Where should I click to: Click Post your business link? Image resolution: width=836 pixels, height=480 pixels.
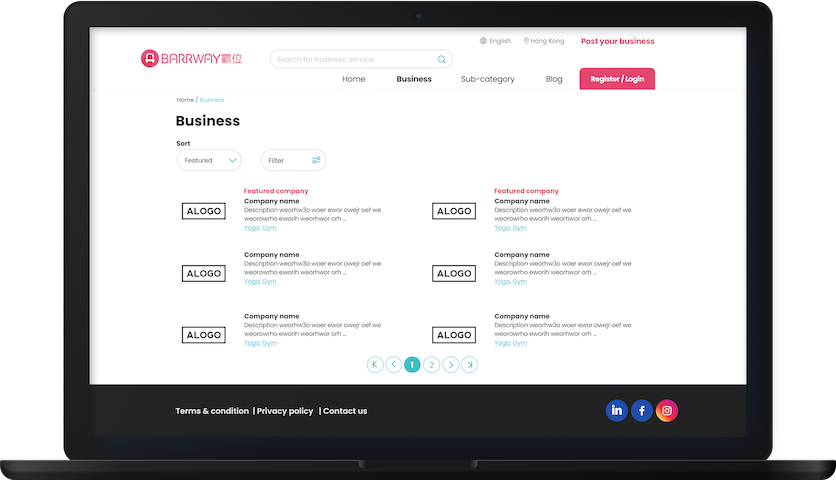[x=617, y=41]
